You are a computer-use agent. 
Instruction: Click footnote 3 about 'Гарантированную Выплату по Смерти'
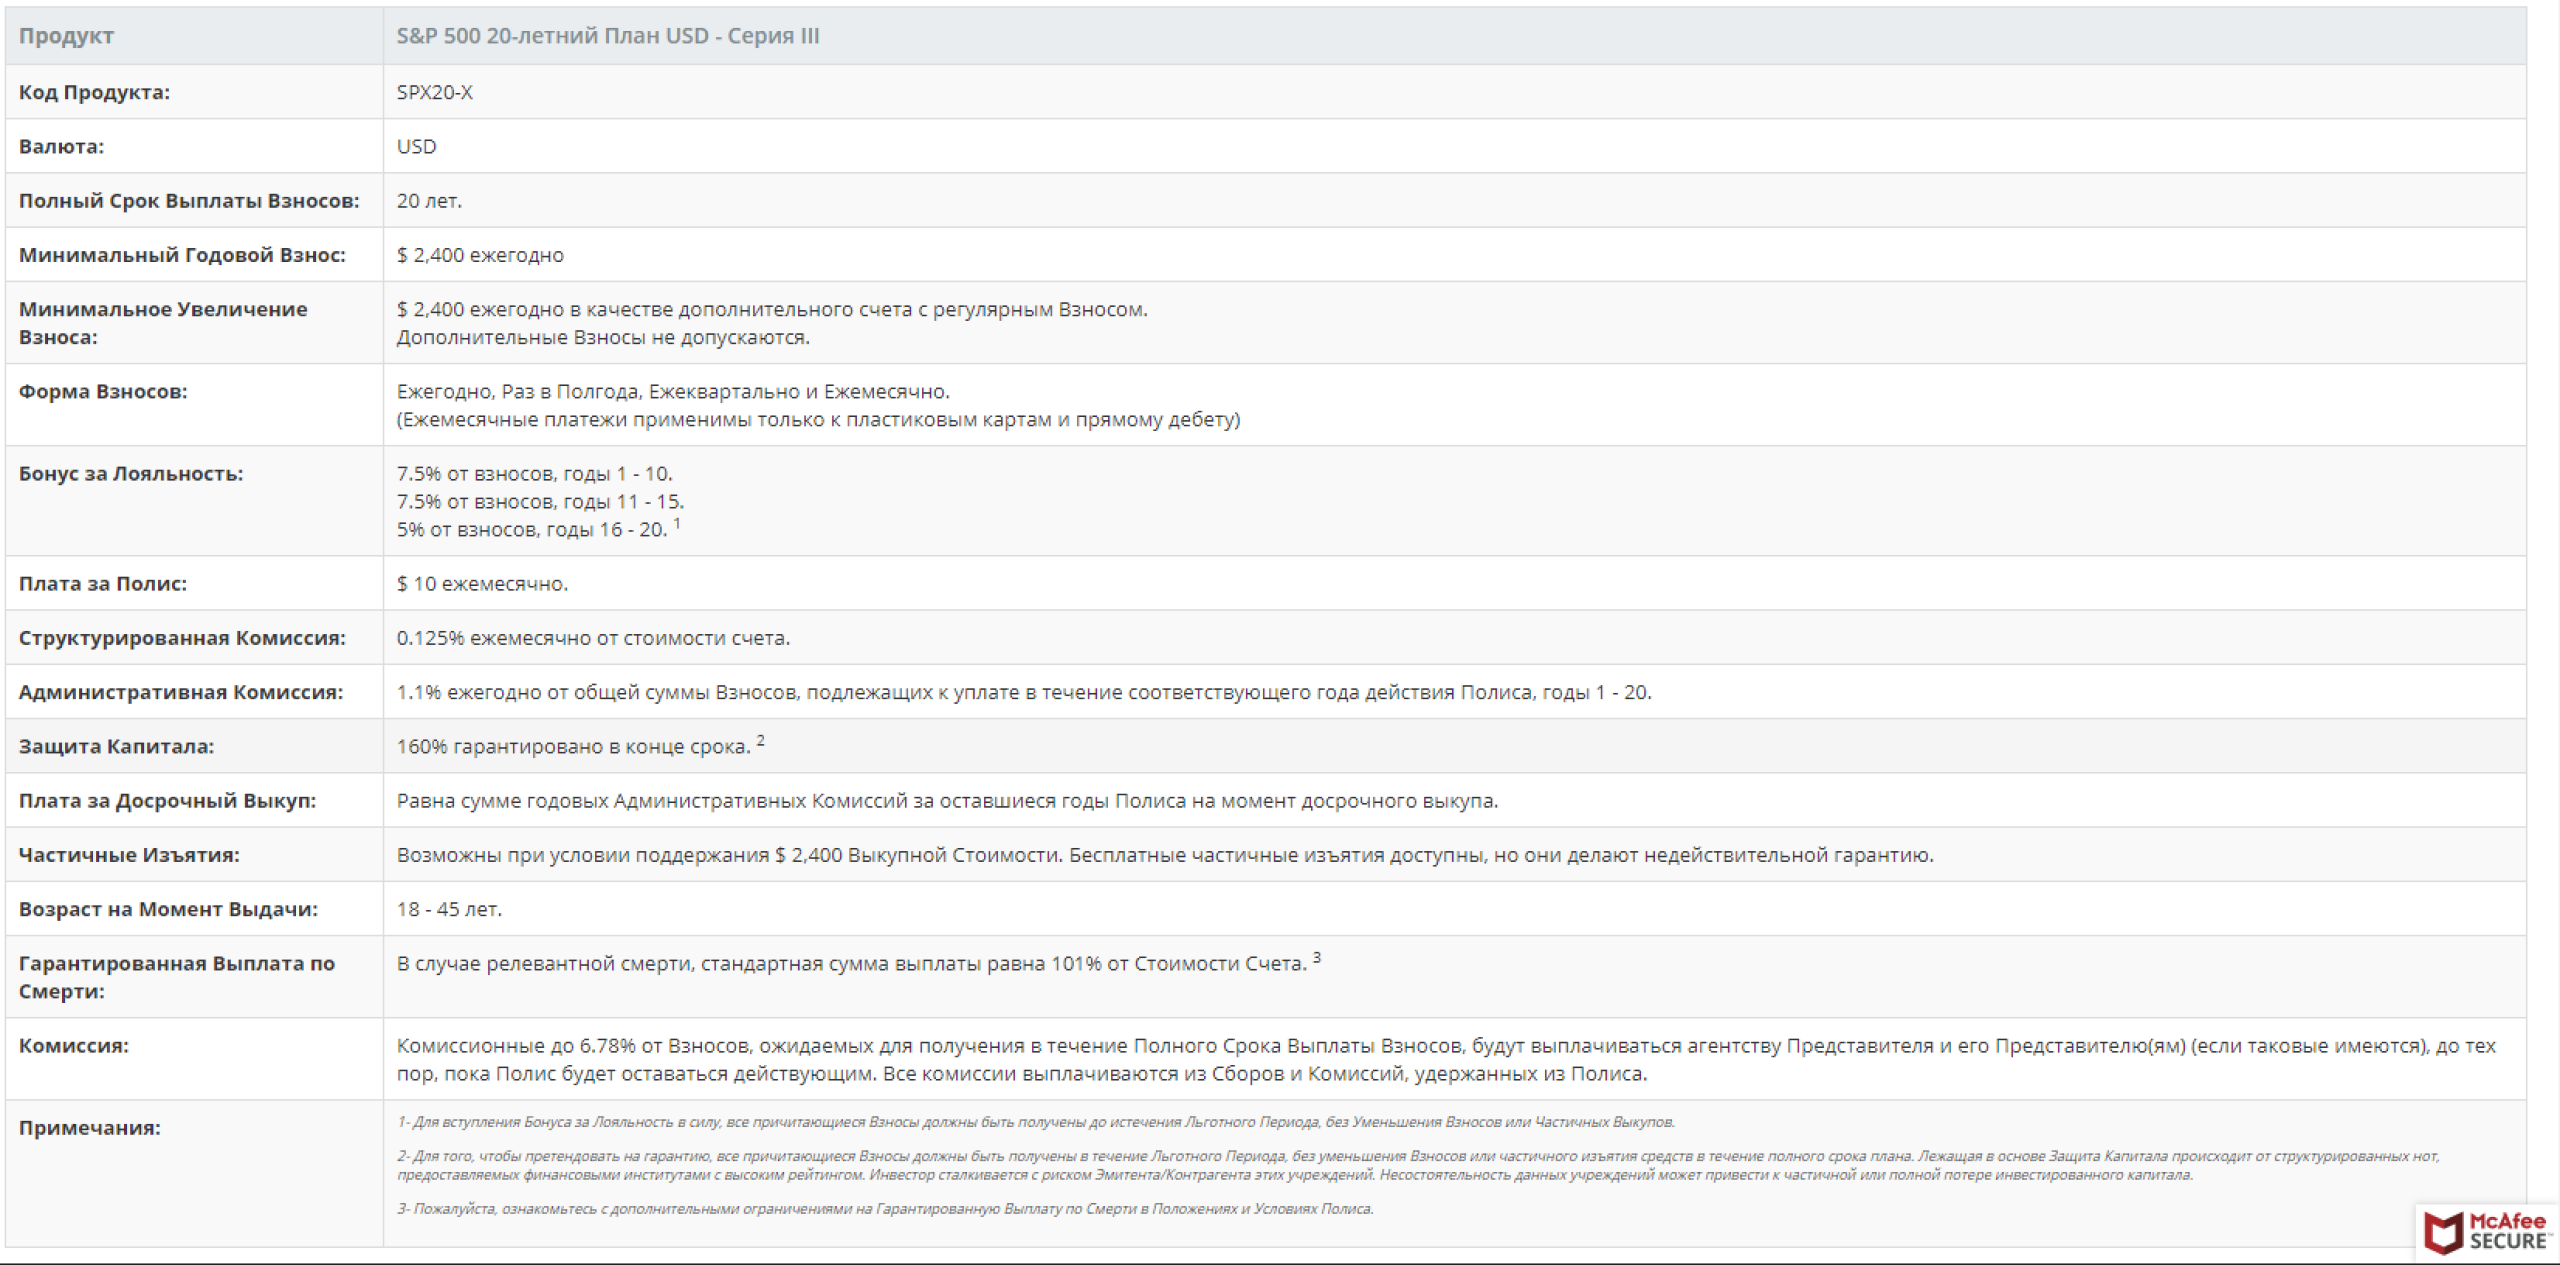pos(885,1208)
